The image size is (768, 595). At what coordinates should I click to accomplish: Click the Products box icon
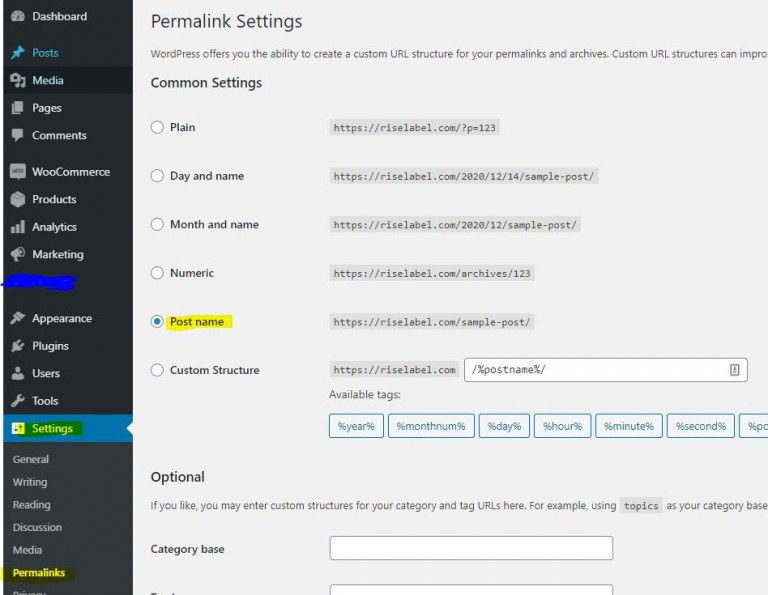[x=18, y=199]
